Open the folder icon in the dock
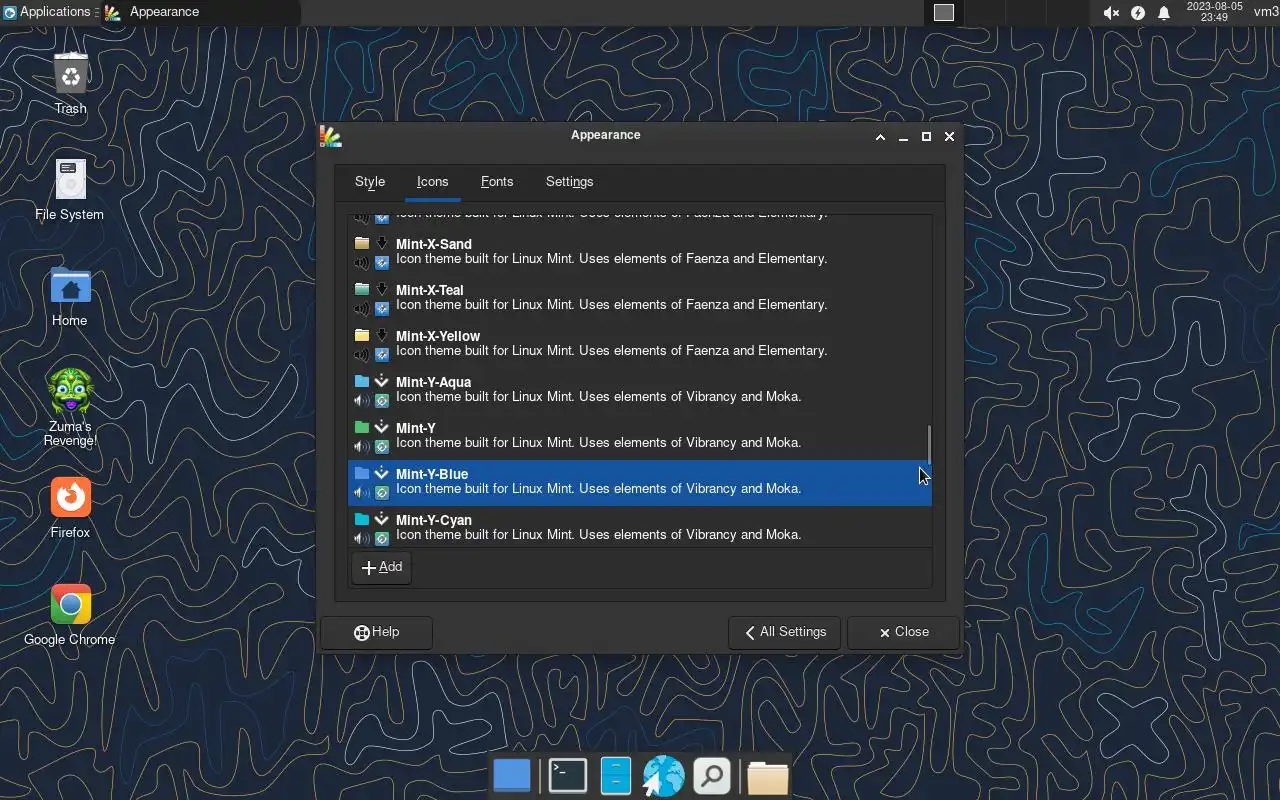1280x800 pixels. pyautogui.click(x=767, y=776)
